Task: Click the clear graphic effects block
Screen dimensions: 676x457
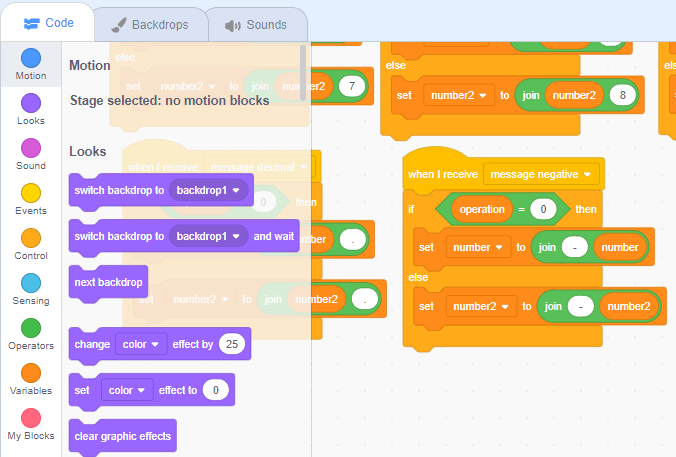Action: [123, 436]
